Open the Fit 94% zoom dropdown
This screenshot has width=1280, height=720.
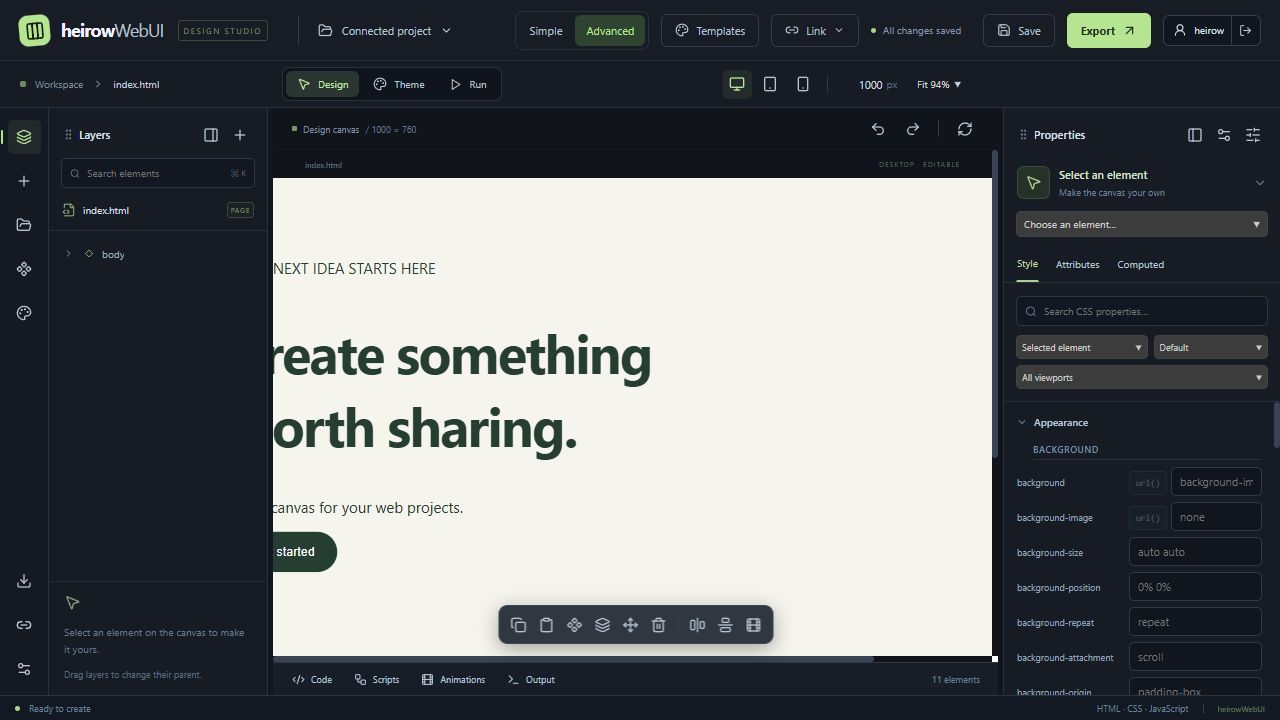pos(939,85)
